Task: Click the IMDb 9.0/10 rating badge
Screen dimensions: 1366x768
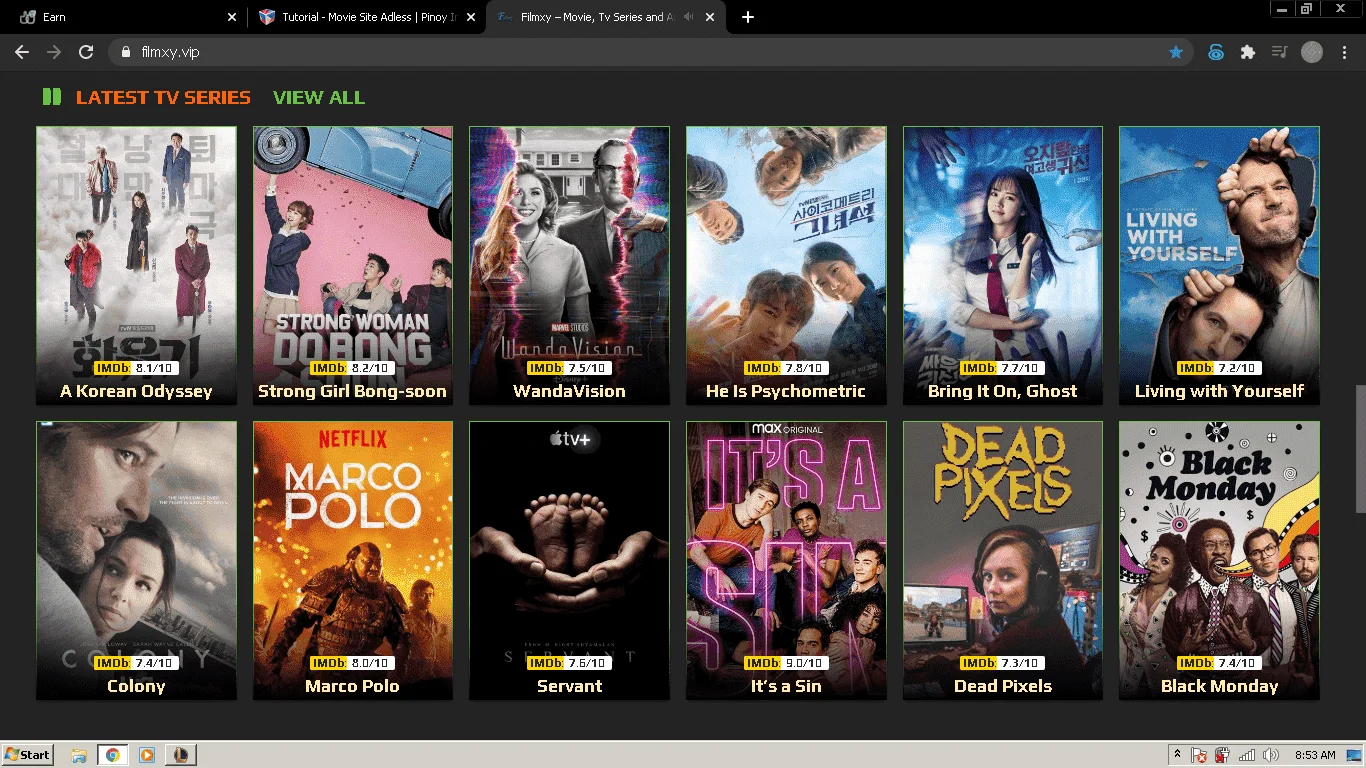Action: pos(786,663)
